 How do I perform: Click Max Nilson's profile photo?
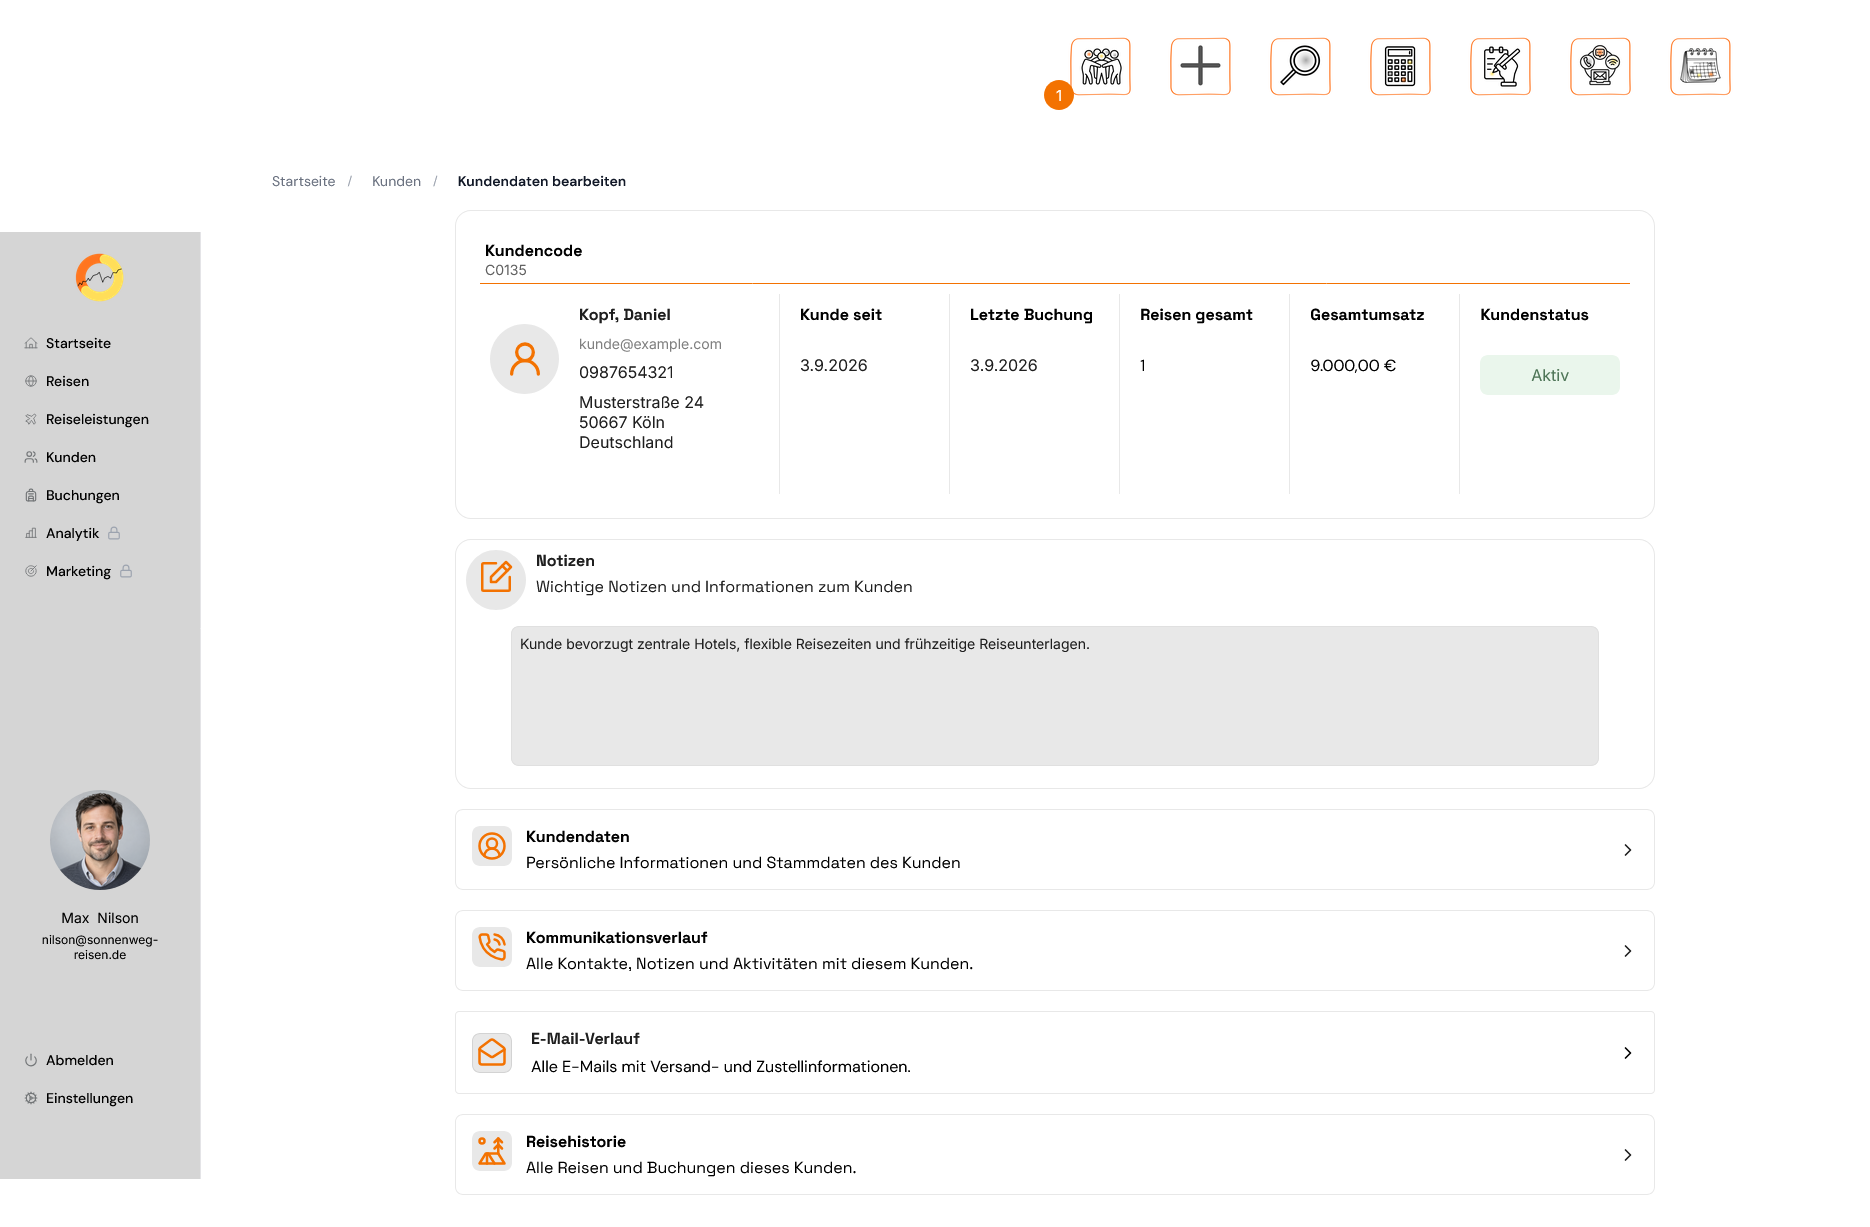(x=100, y=840)
